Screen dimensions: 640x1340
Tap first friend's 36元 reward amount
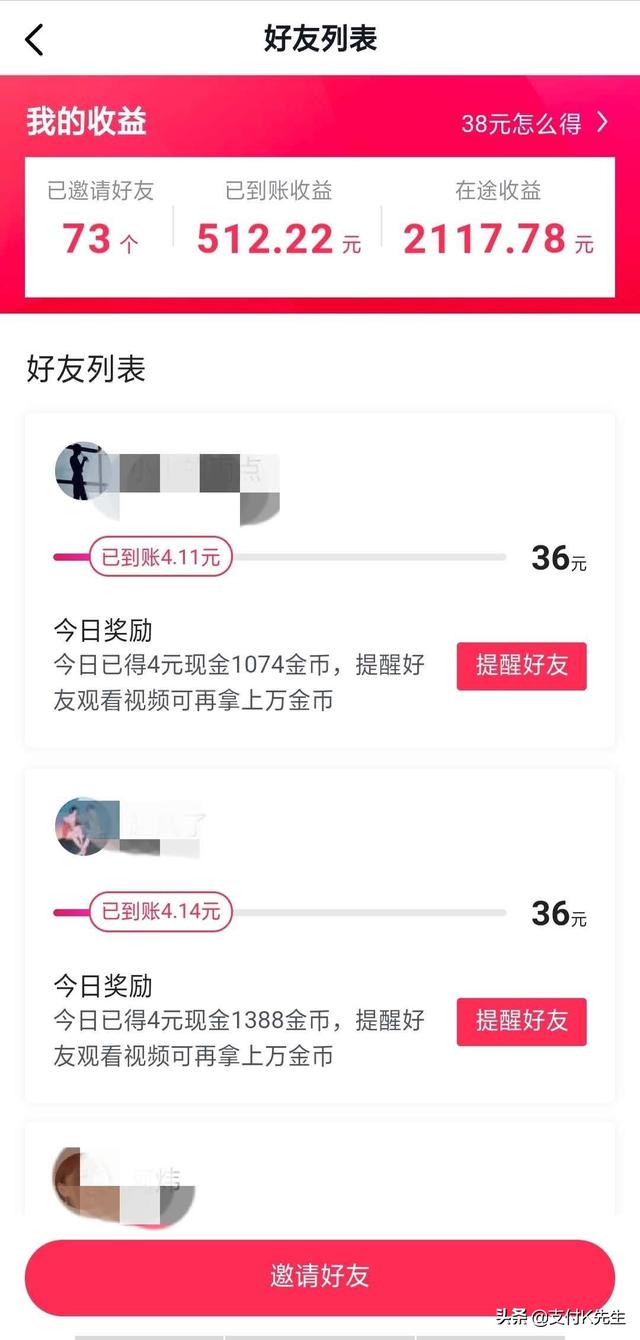point(558,558)
